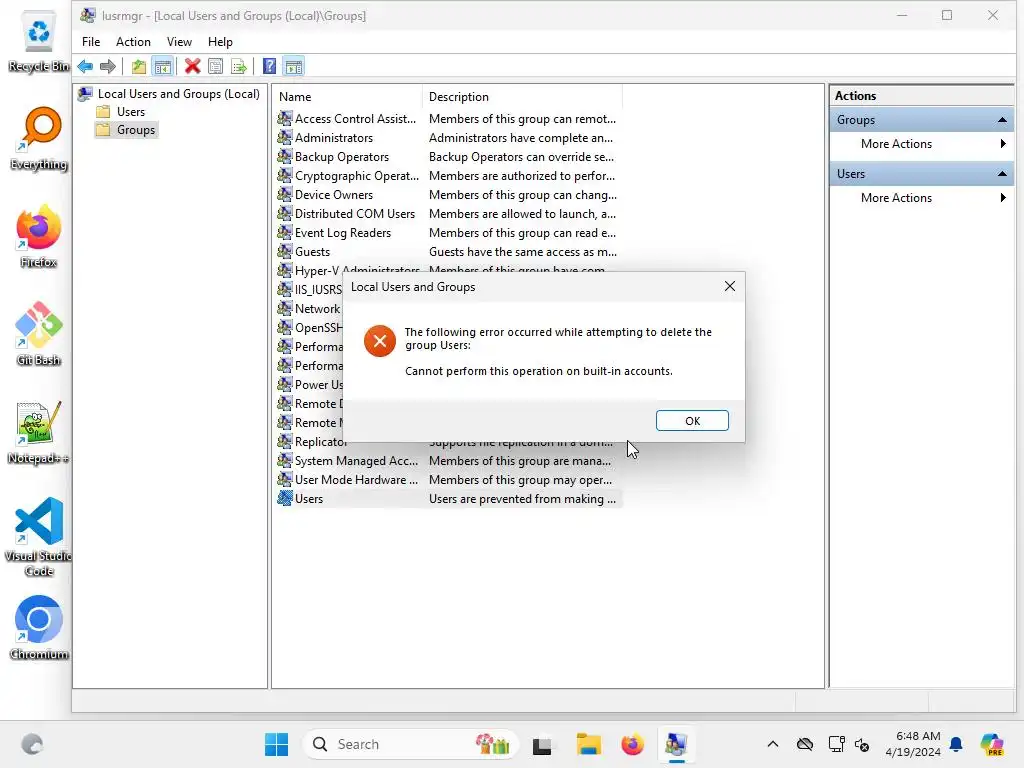Toggle the Show/Hide Console Tree toolbar button
Image resolution: width=1024 pixels, height=768 pixels.
coord(163,66)
